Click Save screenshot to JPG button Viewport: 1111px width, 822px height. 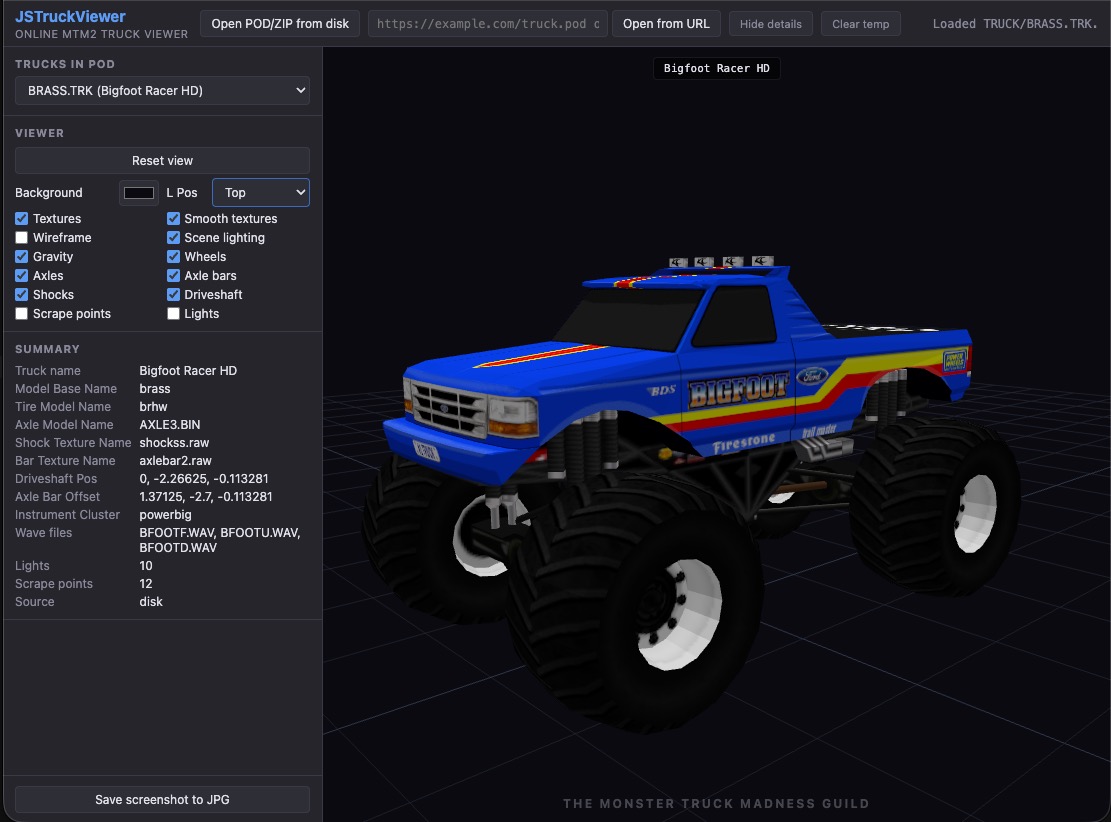[x=162, y=799]
